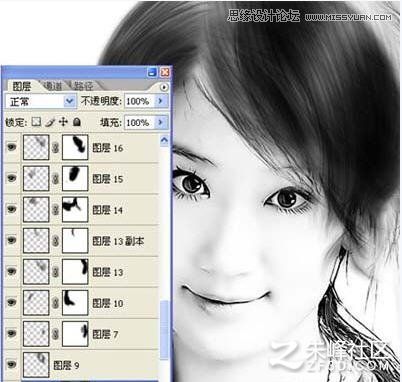Click the lock image pixels brush icon

pyautogui.click(x=50, y=122)
